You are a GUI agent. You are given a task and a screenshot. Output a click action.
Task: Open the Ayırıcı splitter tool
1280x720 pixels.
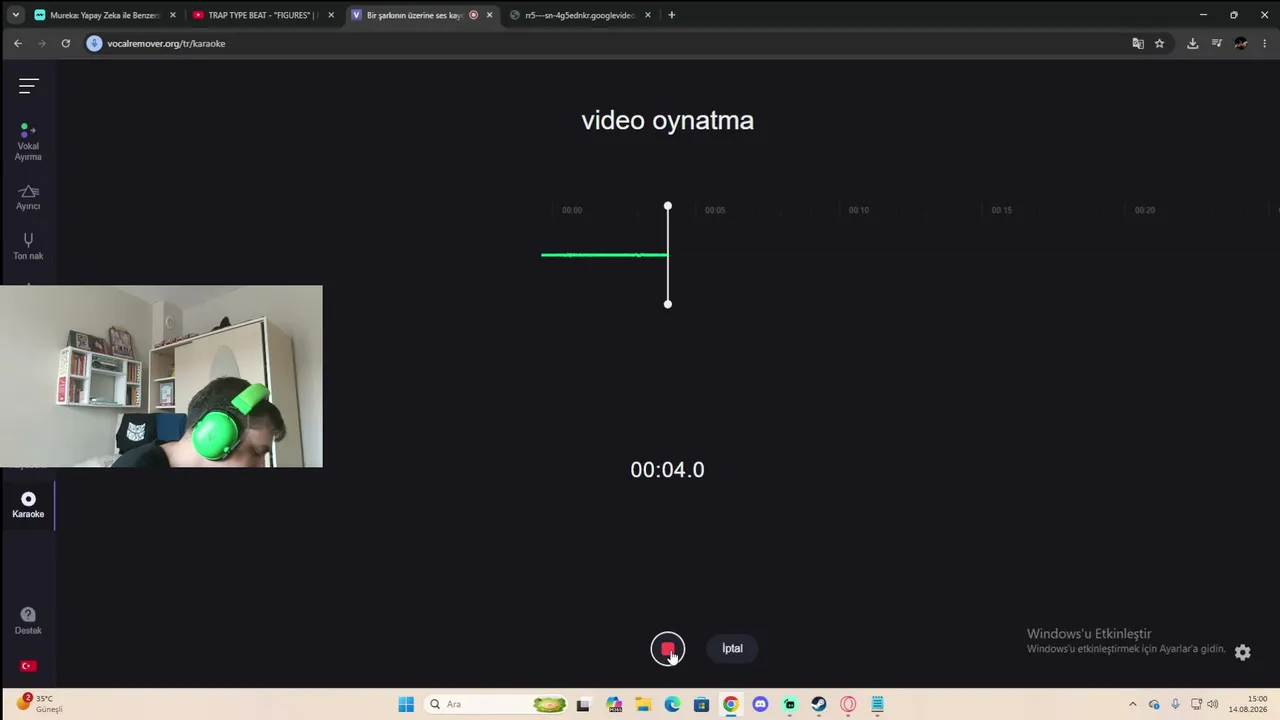click(x=28, y=197)
